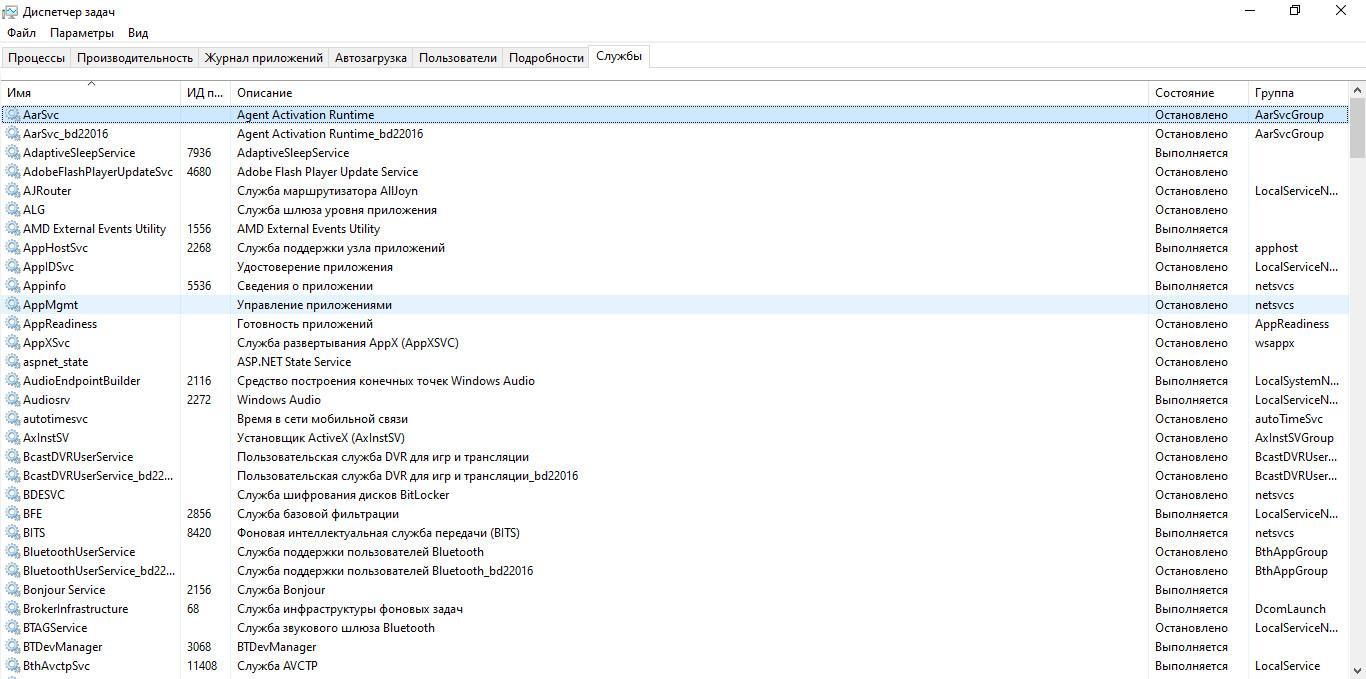
Task: Click the gear icon of BrokerInfrastructure
Action: [13, 609]
